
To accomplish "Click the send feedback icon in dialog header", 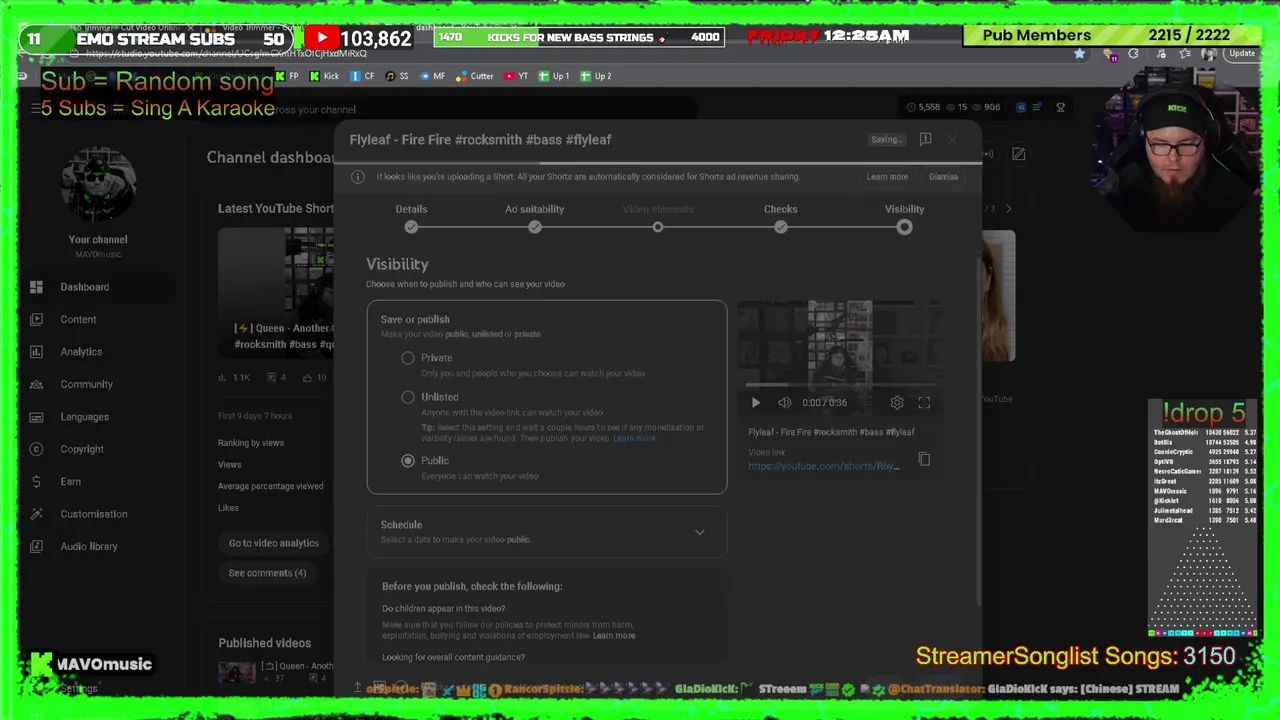I will click(925, 139).
